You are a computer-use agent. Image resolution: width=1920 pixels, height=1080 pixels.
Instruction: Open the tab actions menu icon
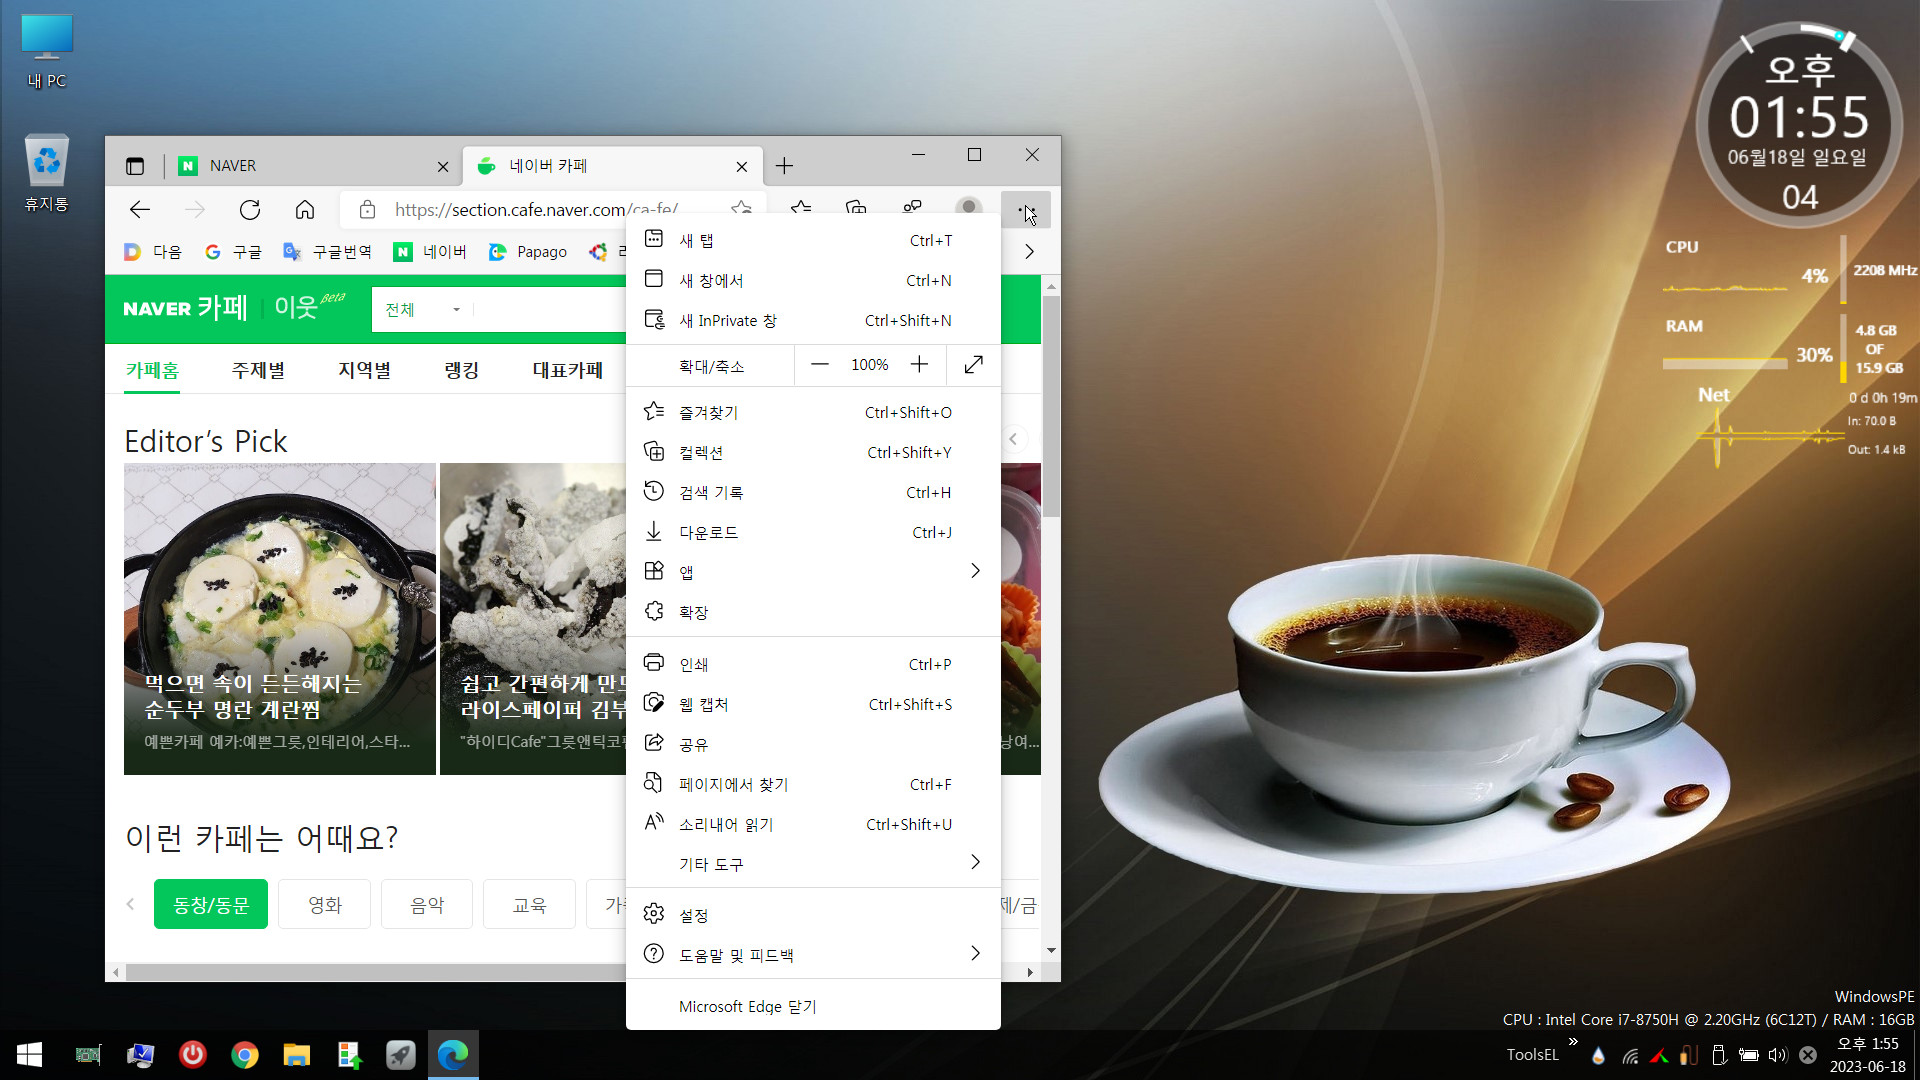[135, 166]
